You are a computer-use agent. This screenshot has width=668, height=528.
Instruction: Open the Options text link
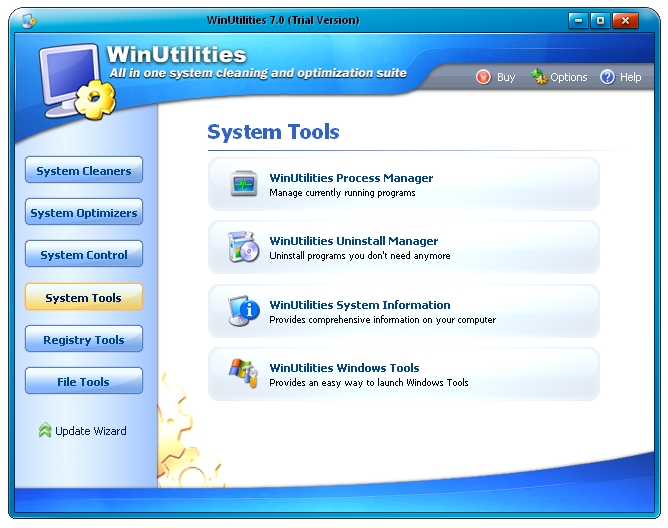569,77
